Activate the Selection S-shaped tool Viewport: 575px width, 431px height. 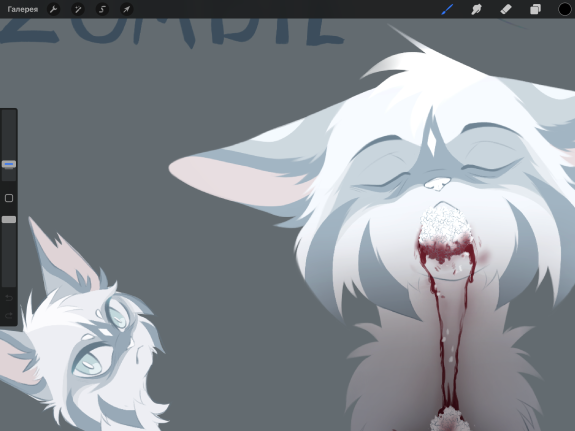coord(102,9)
